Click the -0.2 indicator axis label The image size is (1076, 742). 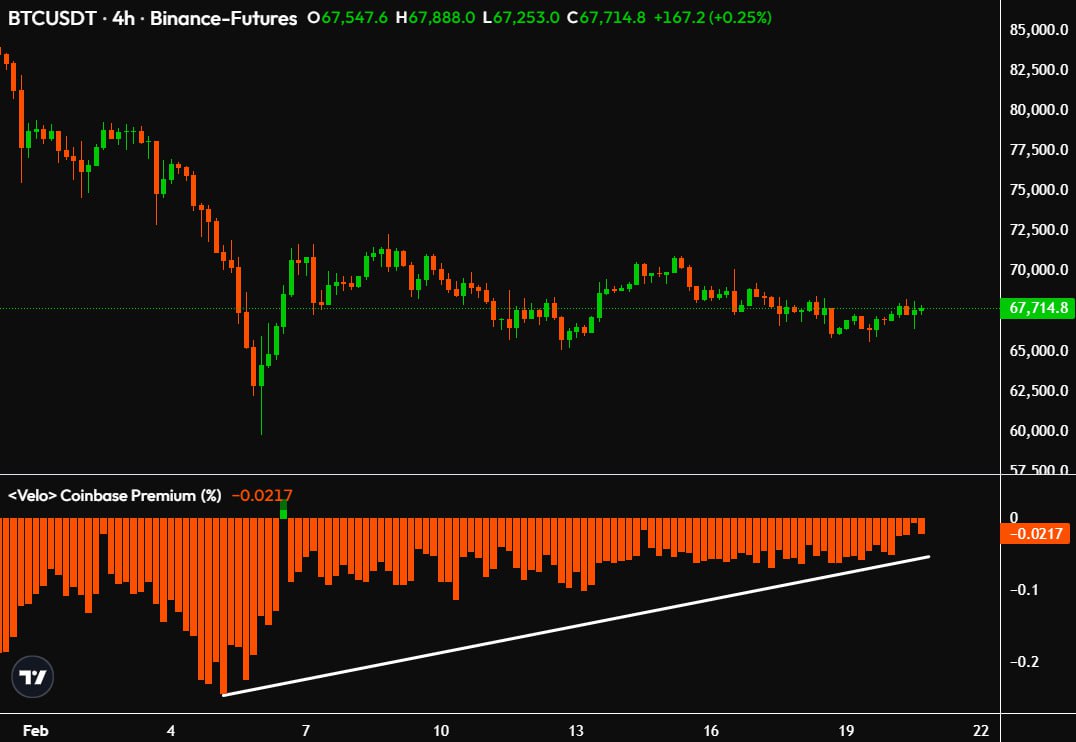(1024, 662)
